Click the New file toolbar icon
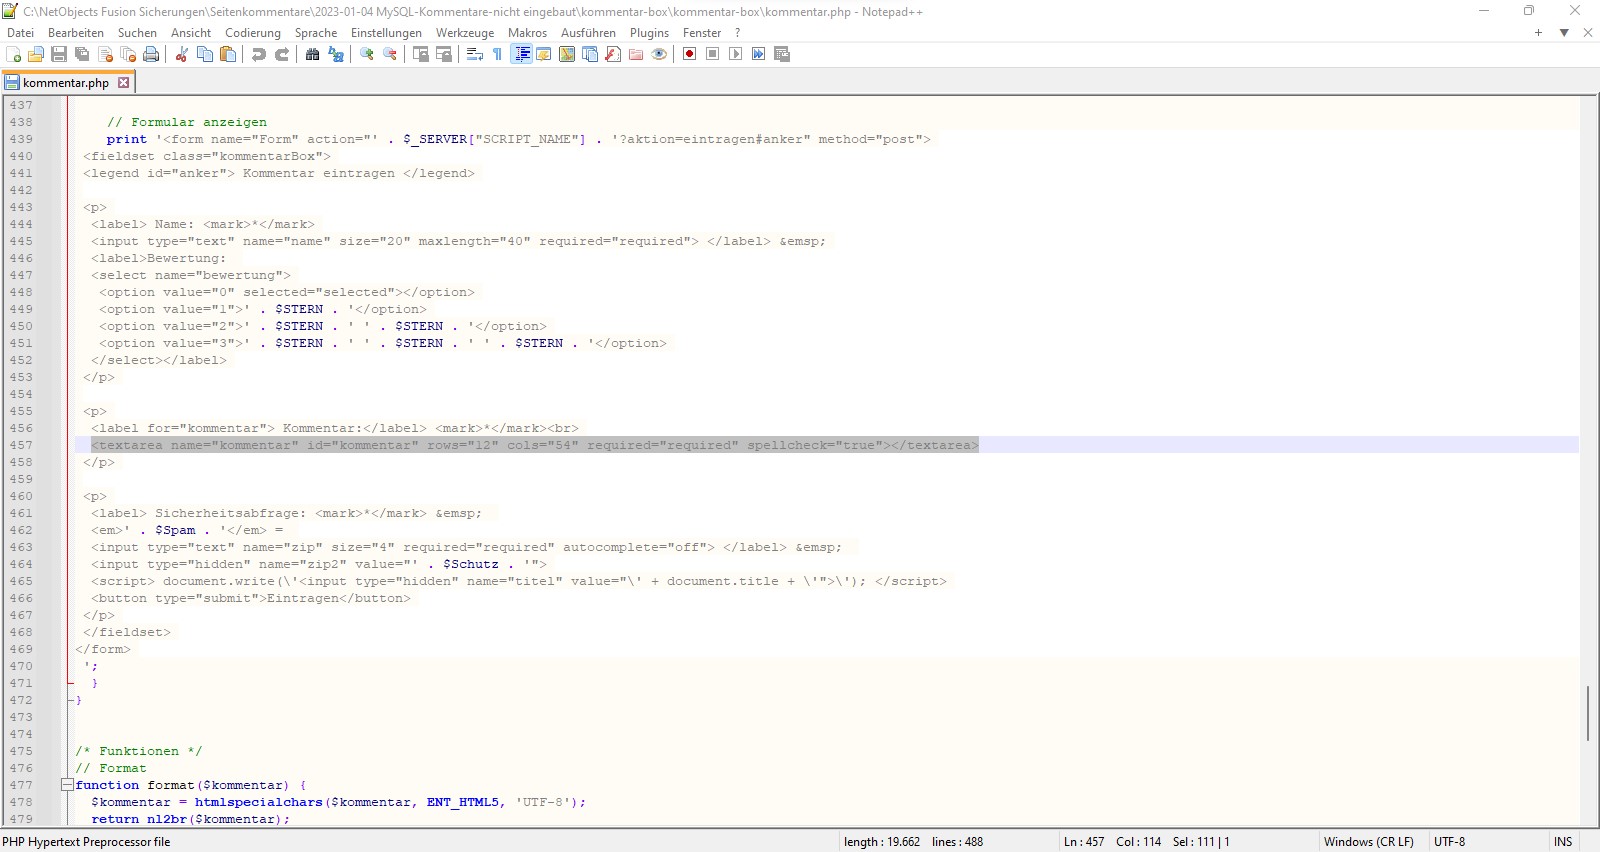Image resolution: width=1600 pixels, height=852 pixels. click(14, 54)
